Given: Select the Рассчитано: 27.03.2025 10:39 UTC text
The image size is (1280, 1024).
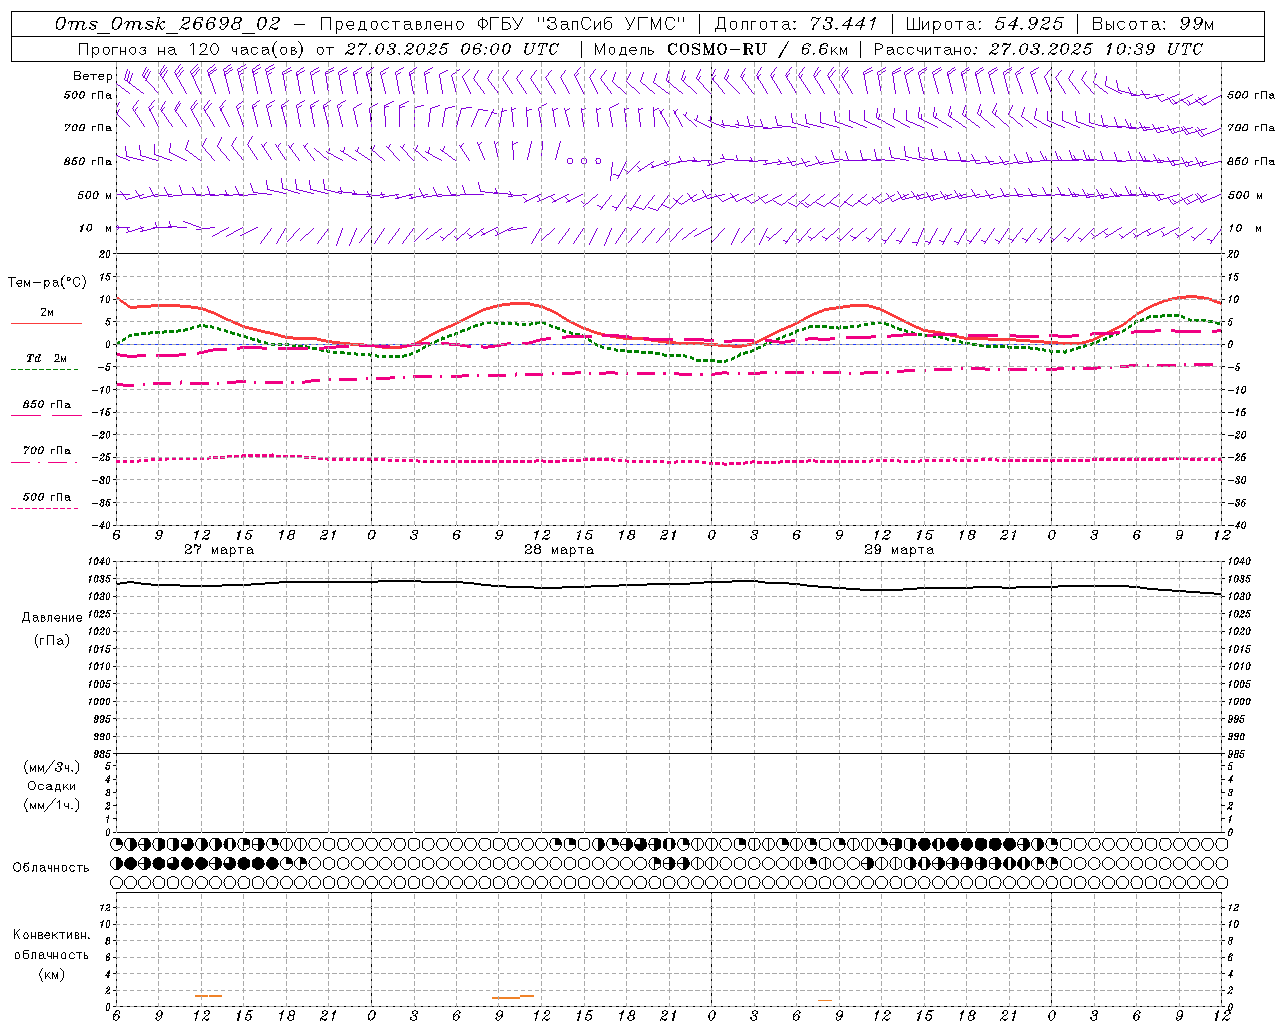Looking at the screenshot, I should pyautogui.click(x=1038, y=49).
